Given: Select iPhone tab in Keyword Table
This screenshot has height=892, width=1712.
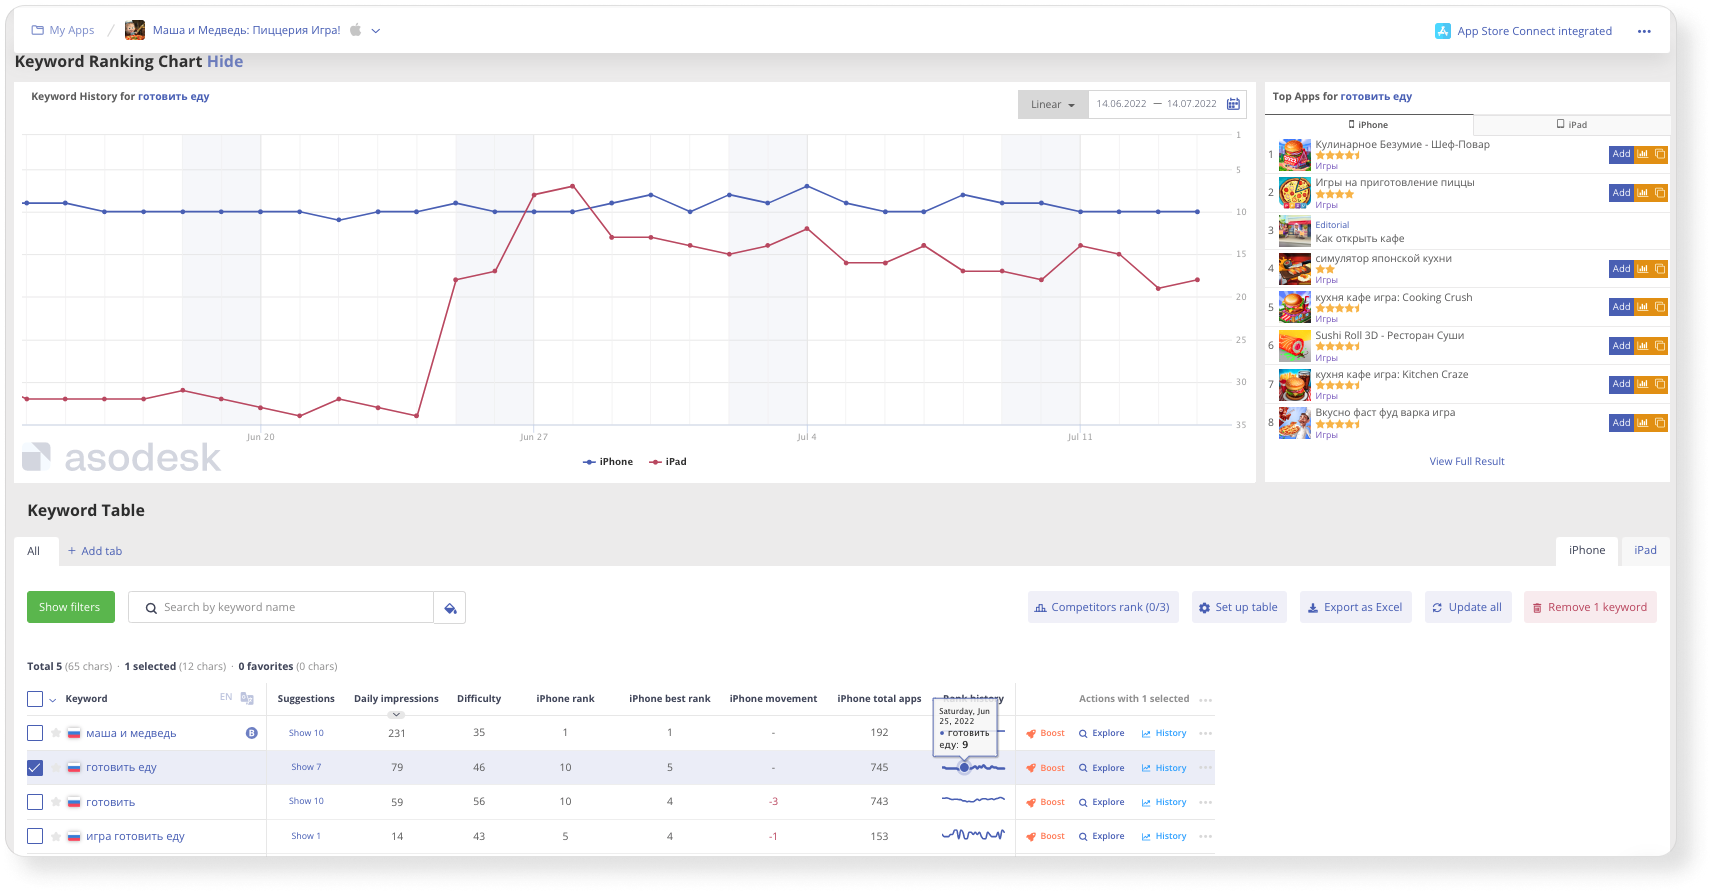Looking at the screenshot, I should pyautogui.click(x=1587, y=550).
